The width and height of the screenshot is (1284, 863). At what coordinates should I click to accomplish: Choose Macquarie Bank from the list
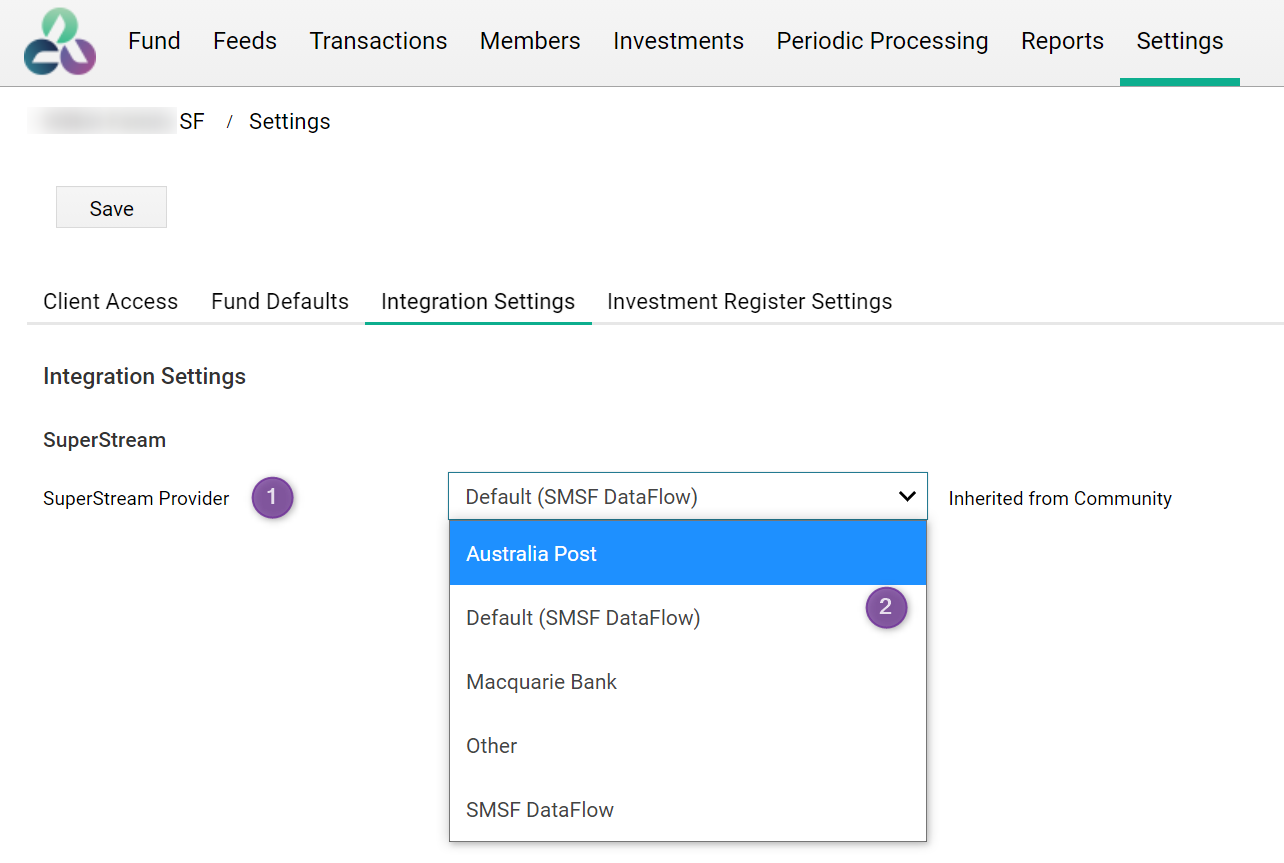(688, 681)
